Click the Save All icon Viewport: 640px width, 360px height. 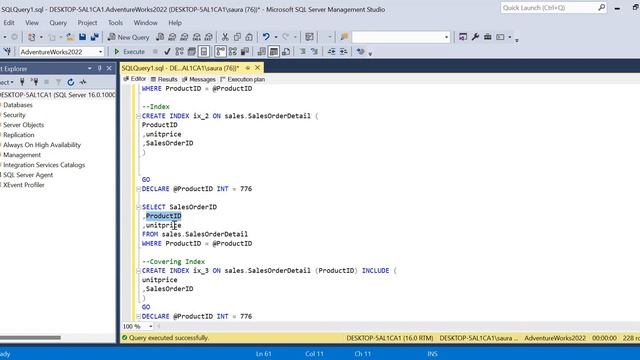coord(95,37)
